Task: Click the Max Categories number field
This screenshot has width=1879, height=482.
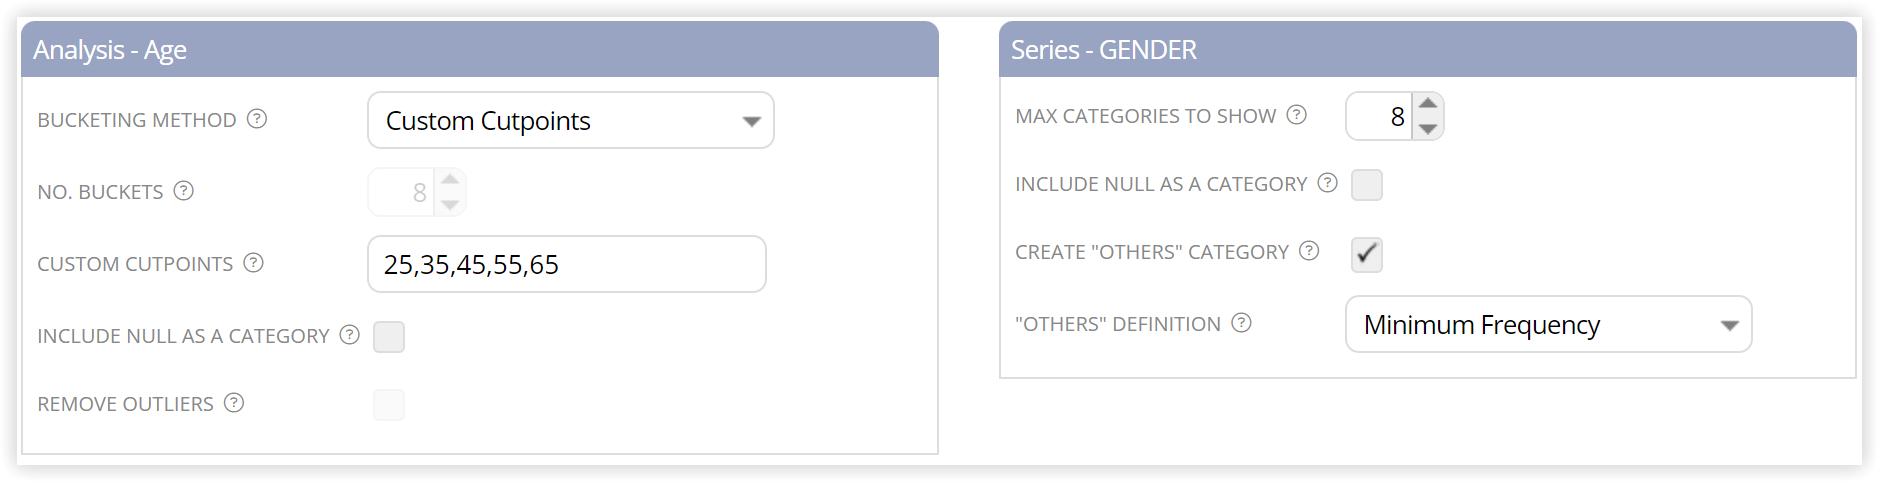Action: (1380, 116)
